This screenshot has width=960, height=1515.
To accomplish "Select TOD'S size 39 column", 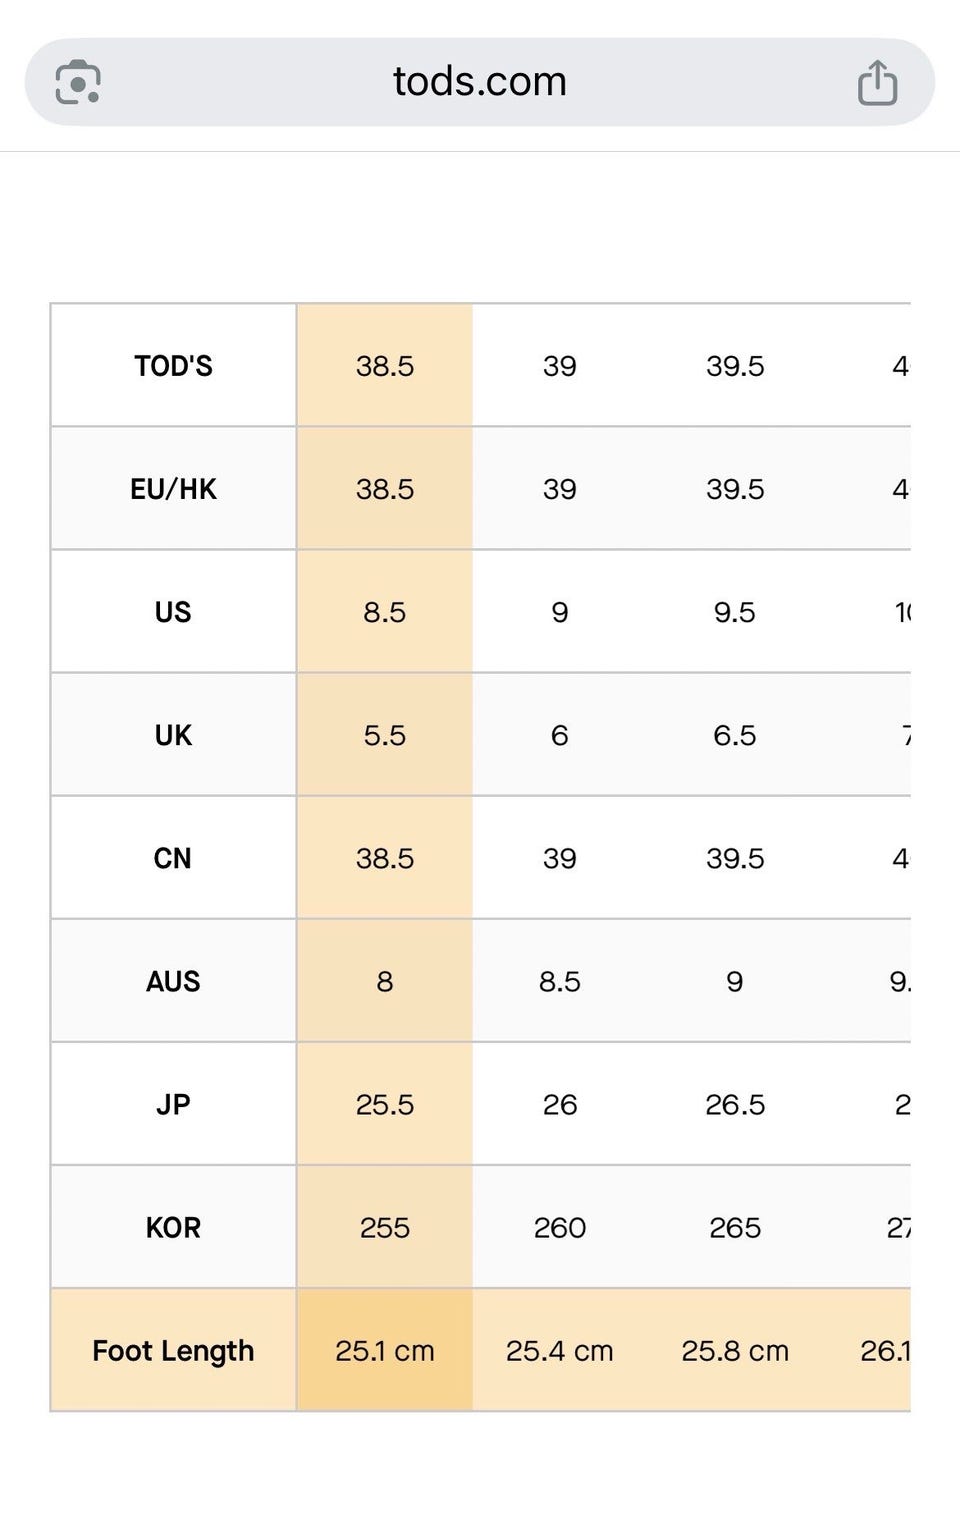I will coord(560,366).
